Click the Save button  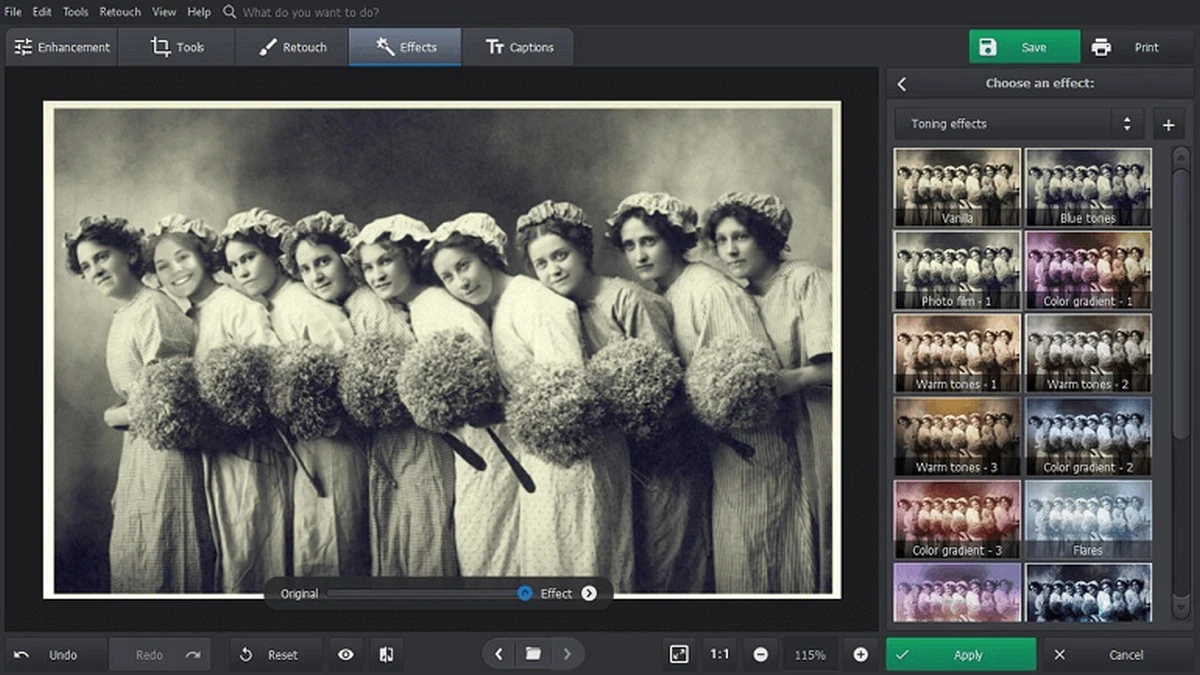(x=1024, y=47)
